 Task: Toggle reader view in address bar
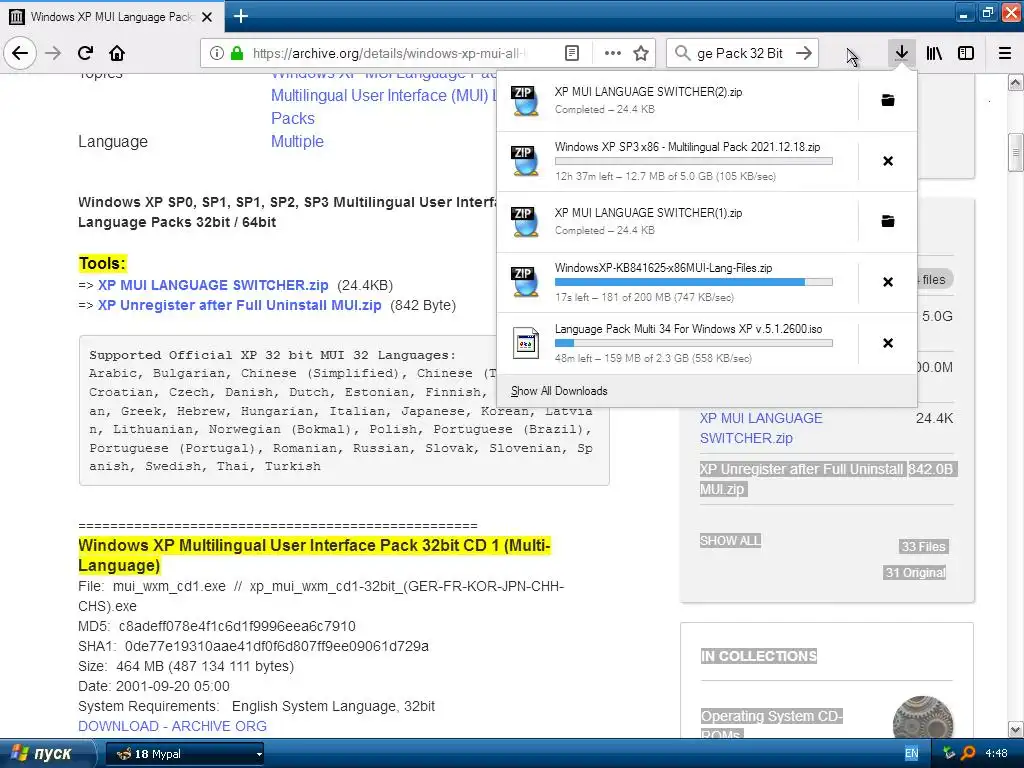(x=571, y=53)
